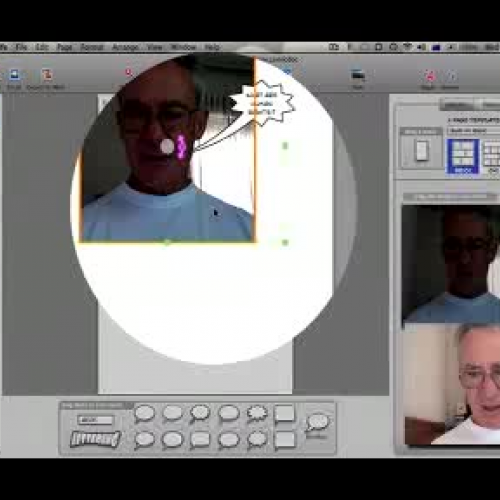Click the burst speech balloon on the comic panel
Screen dimensions: 500x500
[x=263, y=103]
